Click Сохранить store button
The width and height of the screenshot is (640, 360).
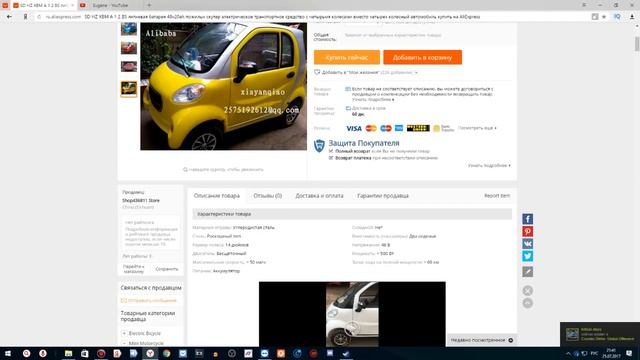[x=167, y=269]
